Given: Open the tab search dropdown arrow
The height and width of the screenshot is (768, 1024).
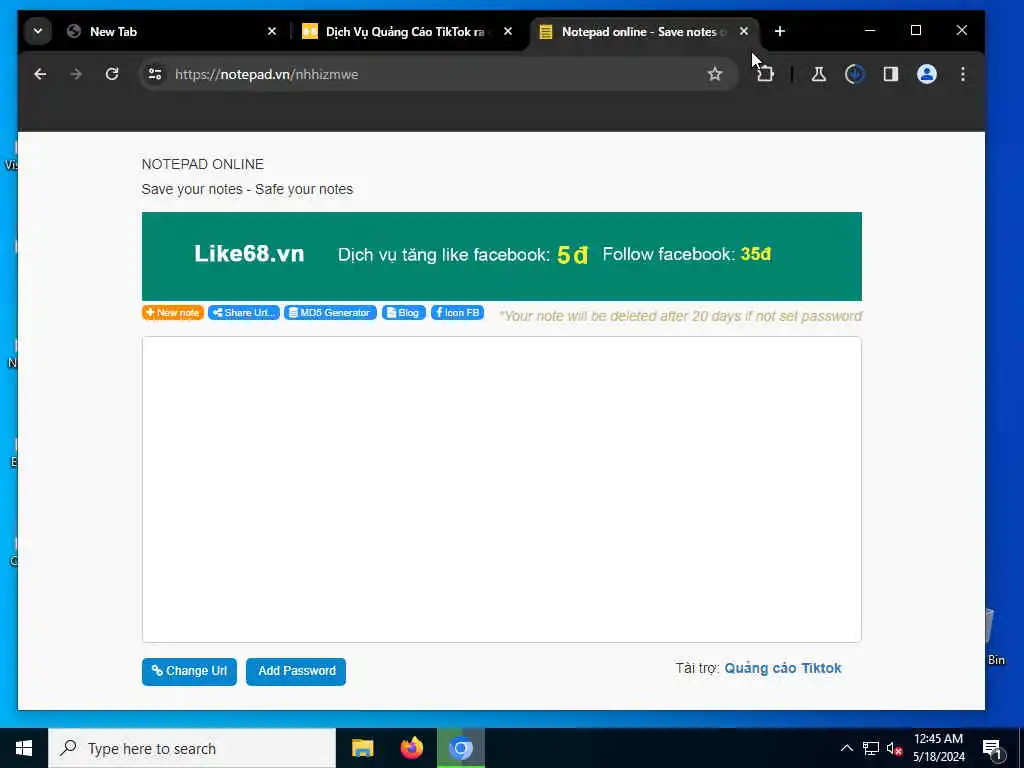Looking at the screenshot, I should point(38,31).
